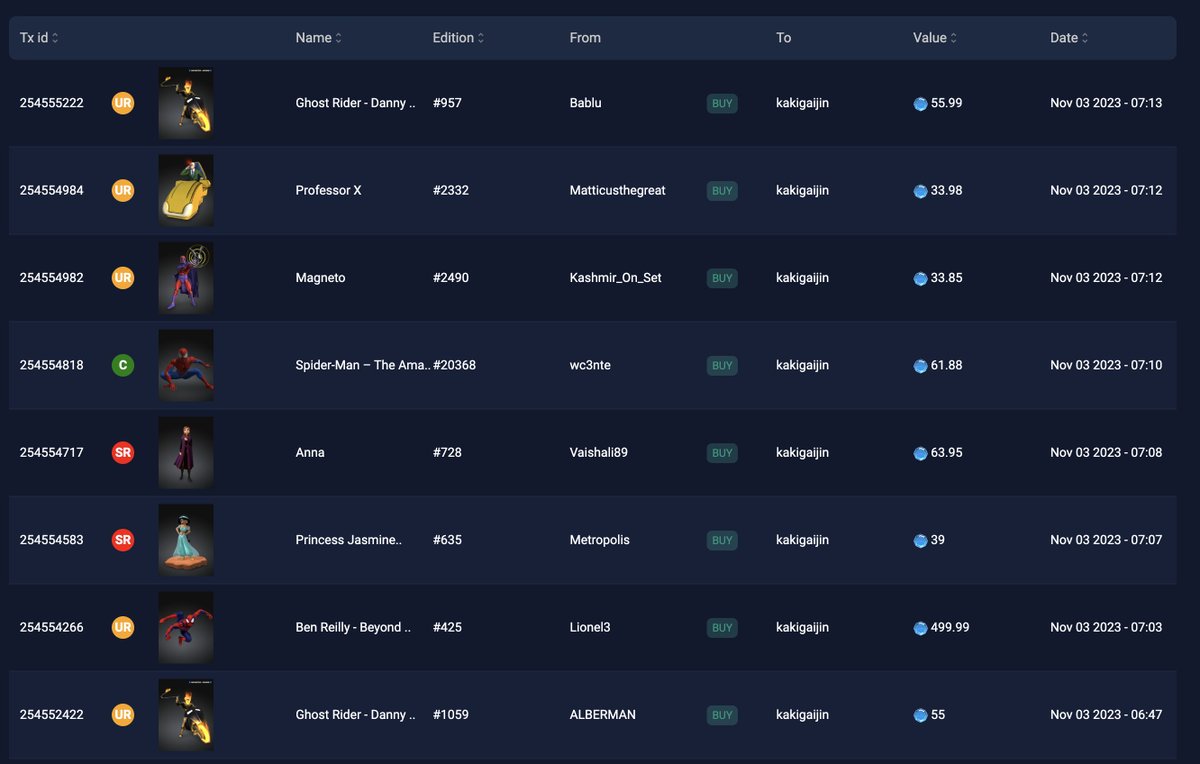
Task: Click the BUY tag in Bablu row
Action: tap(722, 103)
